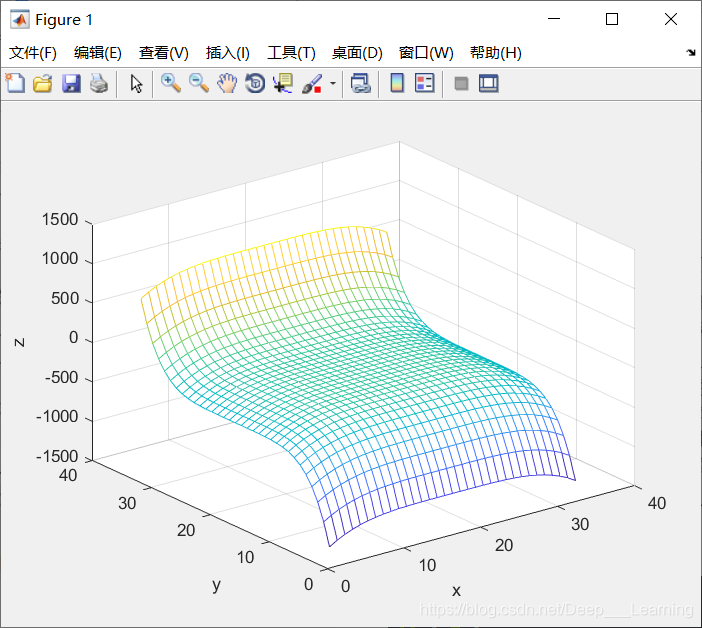Click the -1500 tick label on z axis

click(57, 457)
